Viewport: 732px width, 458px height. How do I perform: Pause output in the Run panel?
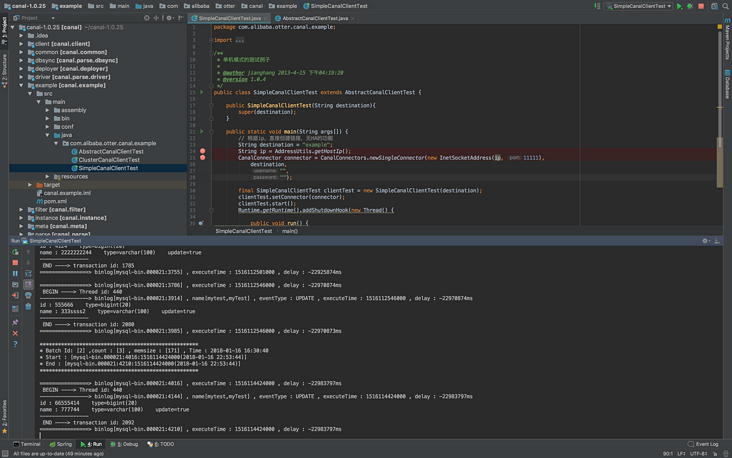point(15,274)
